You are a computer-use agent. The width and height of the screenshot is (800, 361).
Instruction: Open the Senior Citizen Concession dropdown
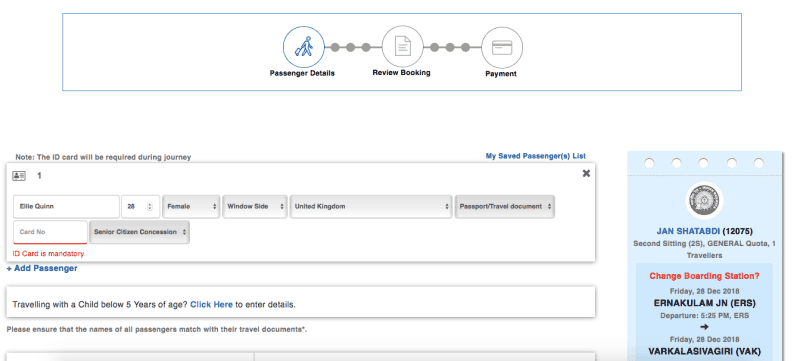click(139, 232)
